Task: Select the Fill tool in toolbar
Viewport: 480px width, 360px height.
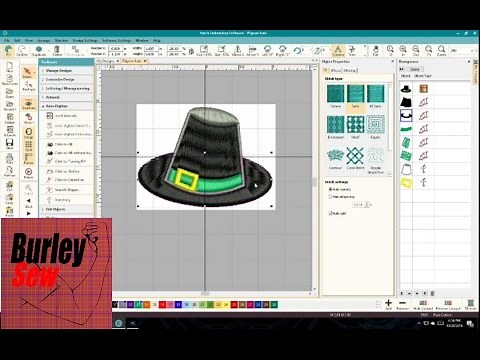Action: [8, 50]
